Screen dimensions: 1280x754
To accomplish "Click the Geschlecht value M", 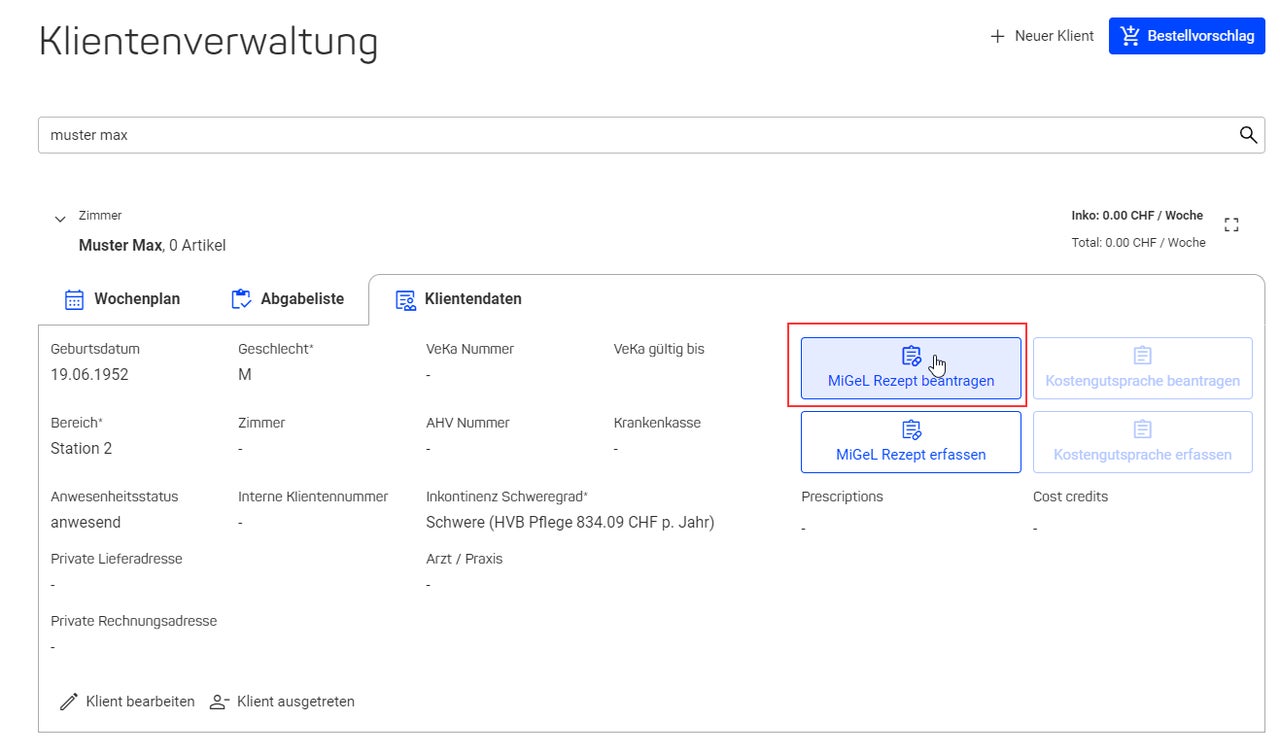I will (245, 375).
